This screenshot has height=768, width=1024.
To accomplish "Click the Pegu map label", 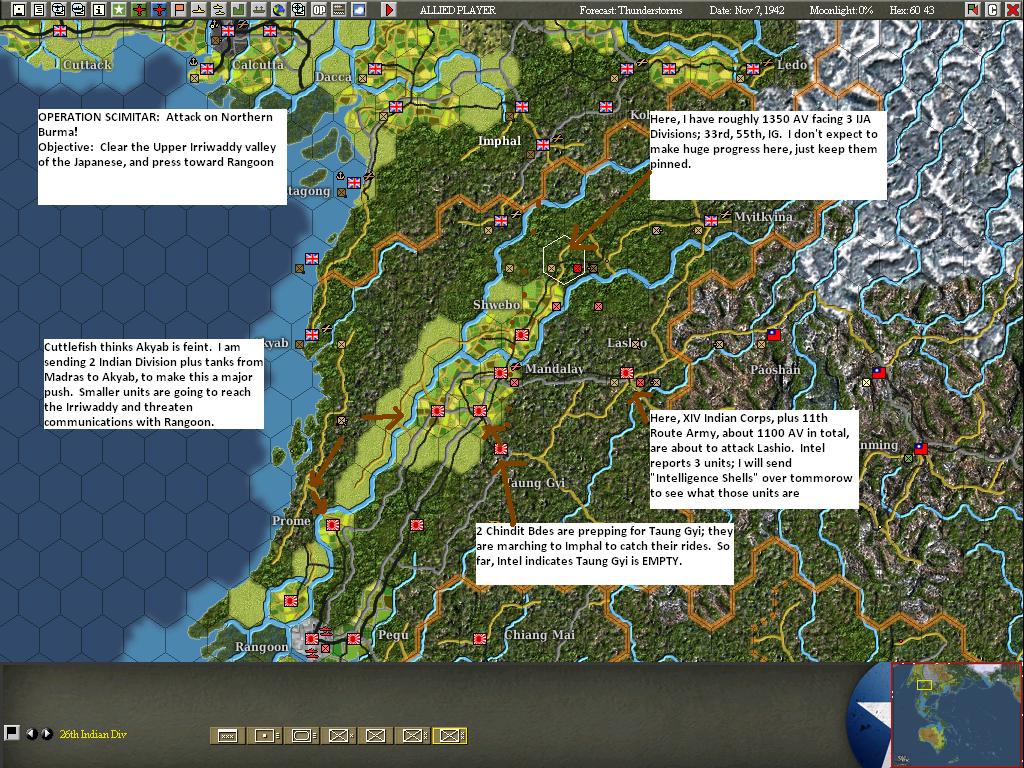I will point(393,634).
